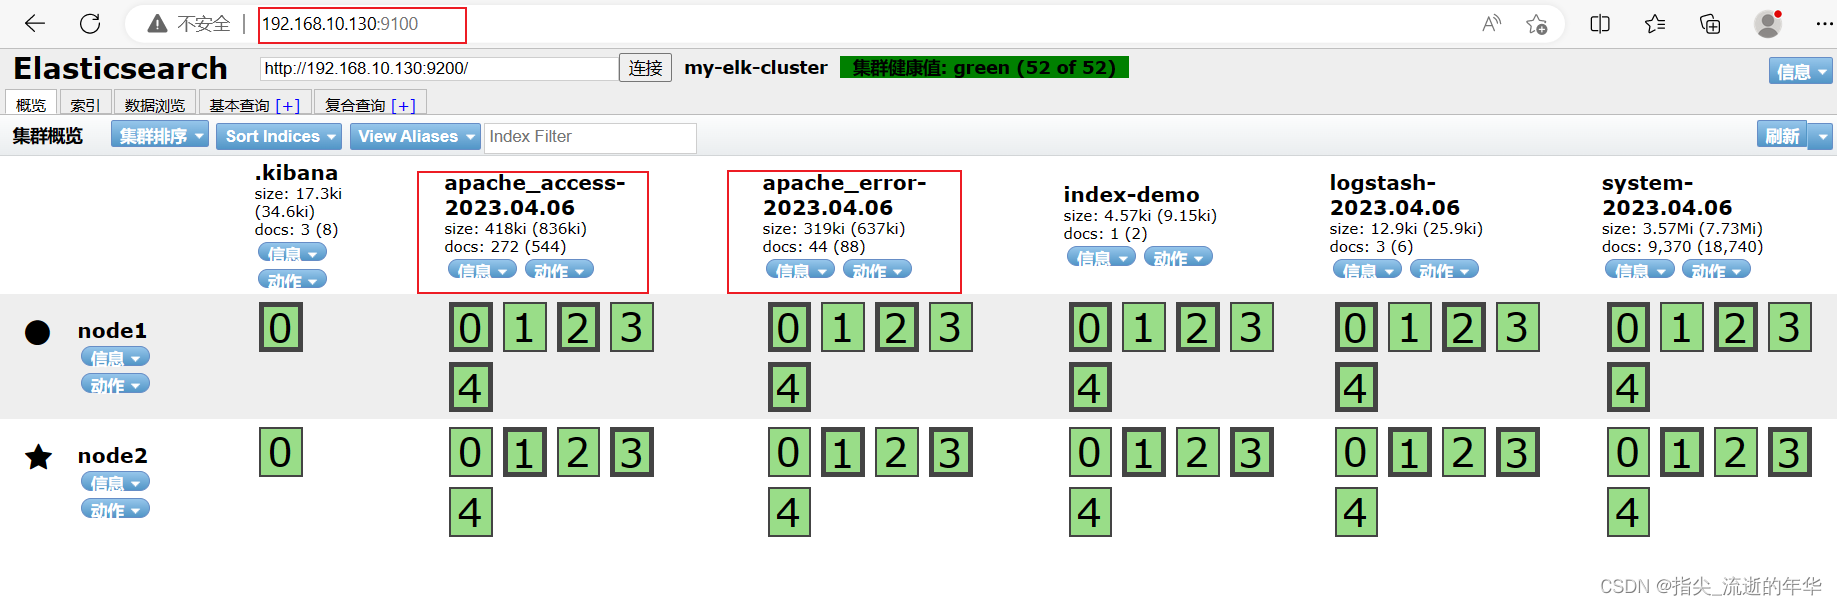Switch to the 数据浏览 tab
1837x605 pixels.
pos(155,104)
